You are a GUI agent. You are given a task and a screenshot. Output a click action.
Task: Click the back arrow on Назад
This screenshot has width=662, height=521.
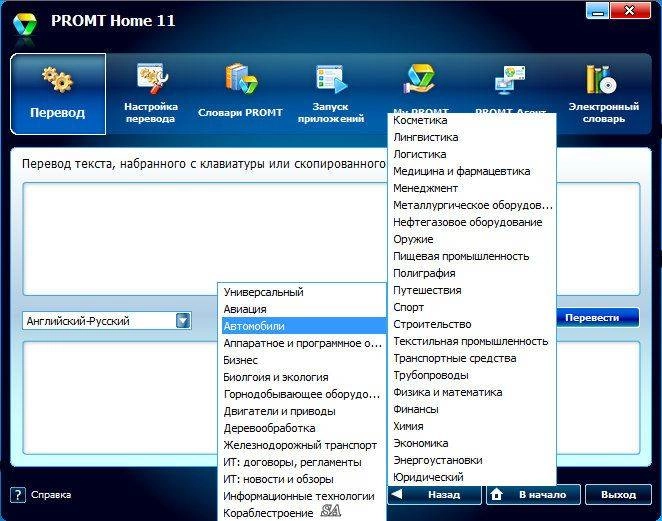pos(396,494)
